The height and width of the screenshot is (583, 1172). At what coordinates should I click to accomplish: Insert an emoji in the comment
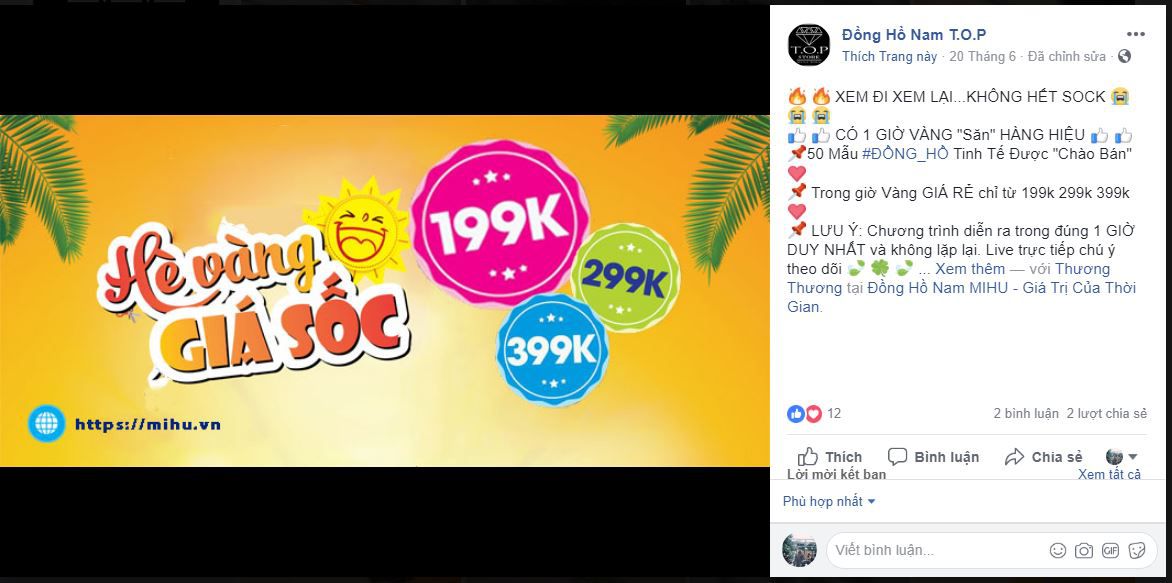[1058, 551]
